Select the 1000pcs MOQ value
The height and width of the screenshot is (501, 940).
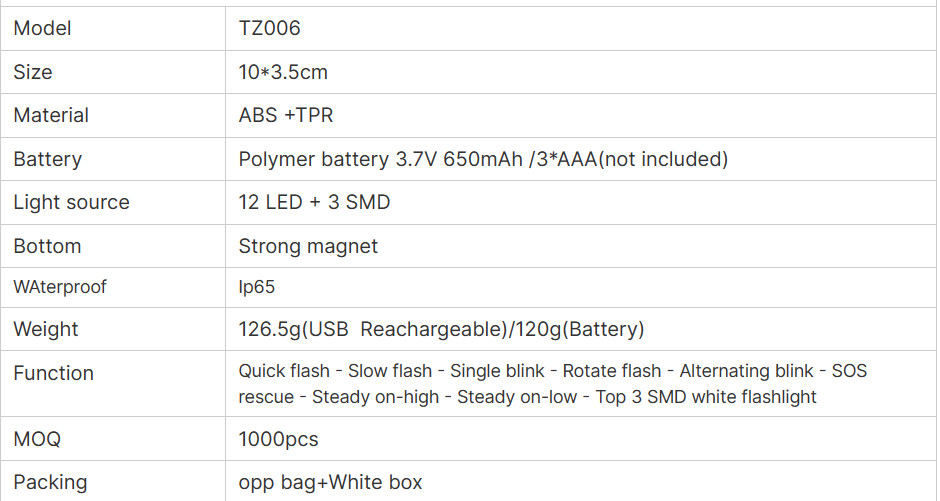(x=278, y=439)
